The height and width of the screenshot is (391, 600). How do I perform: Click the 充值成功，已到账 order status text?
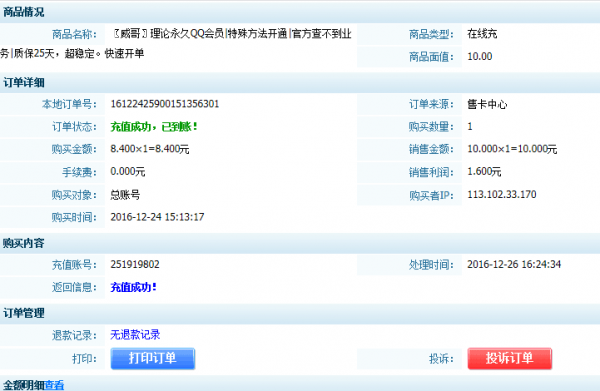pyautogui.click(x=154, y=127)
